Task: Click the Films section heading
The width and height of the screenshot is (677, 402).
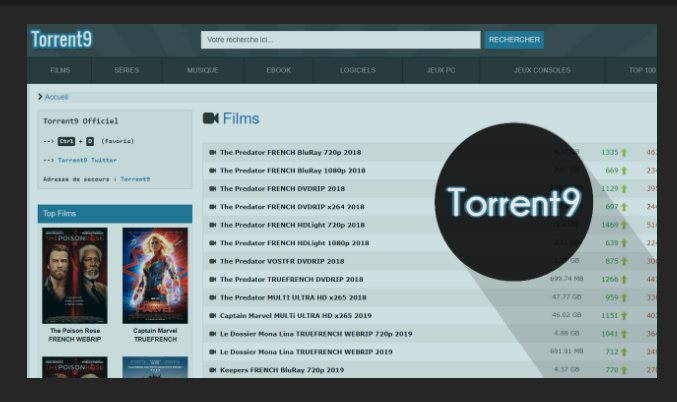Action: [241, 118]
